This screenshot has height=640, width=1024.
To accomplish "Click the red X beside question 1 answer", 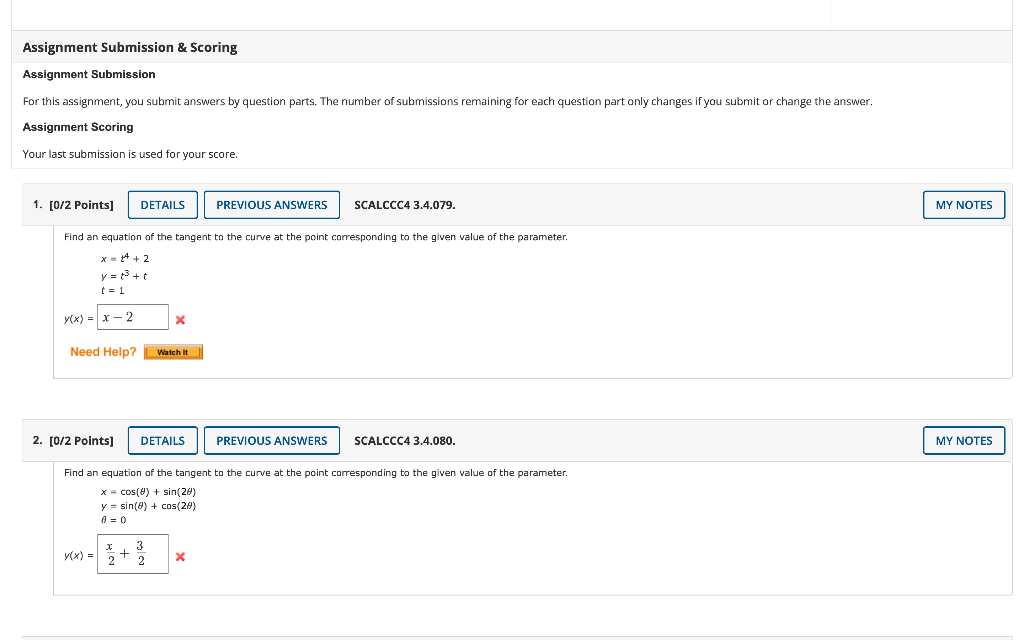I will 179,319.
